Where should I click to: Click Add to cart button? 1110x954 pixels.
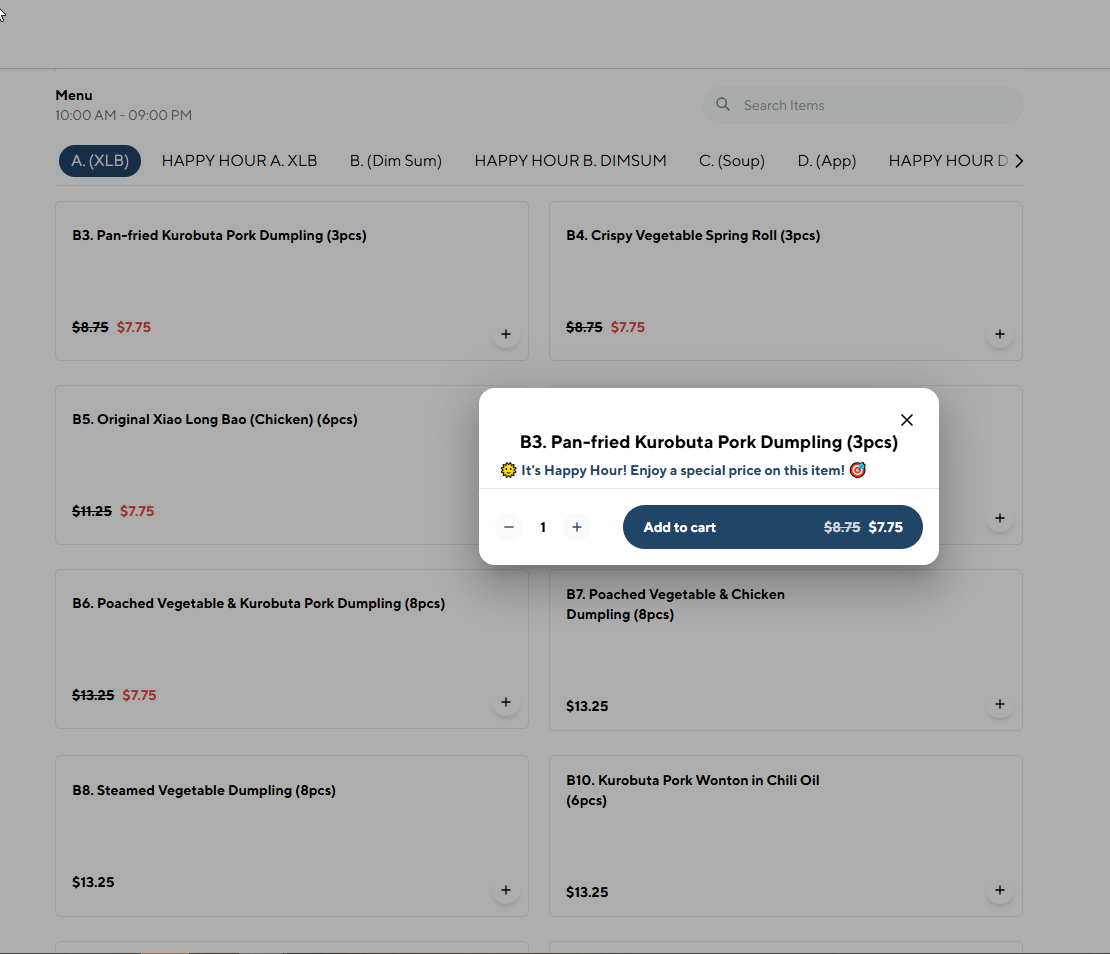(x=772, y=527)
